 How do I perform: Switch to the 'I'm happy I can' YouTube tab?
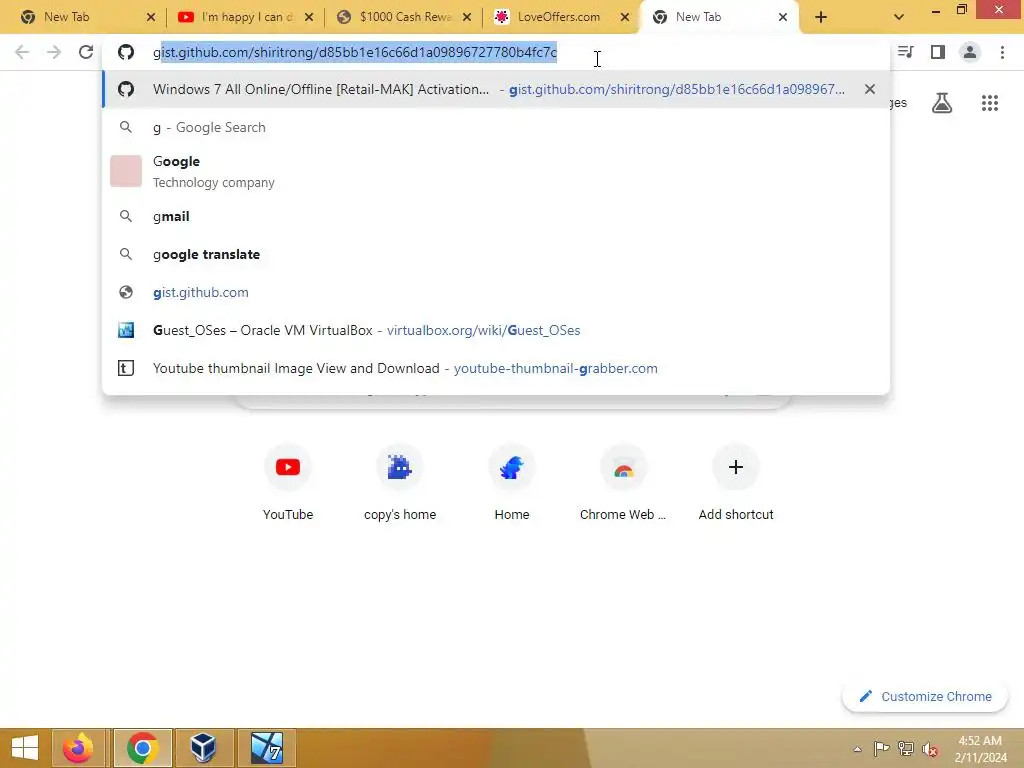coord(246,17)
